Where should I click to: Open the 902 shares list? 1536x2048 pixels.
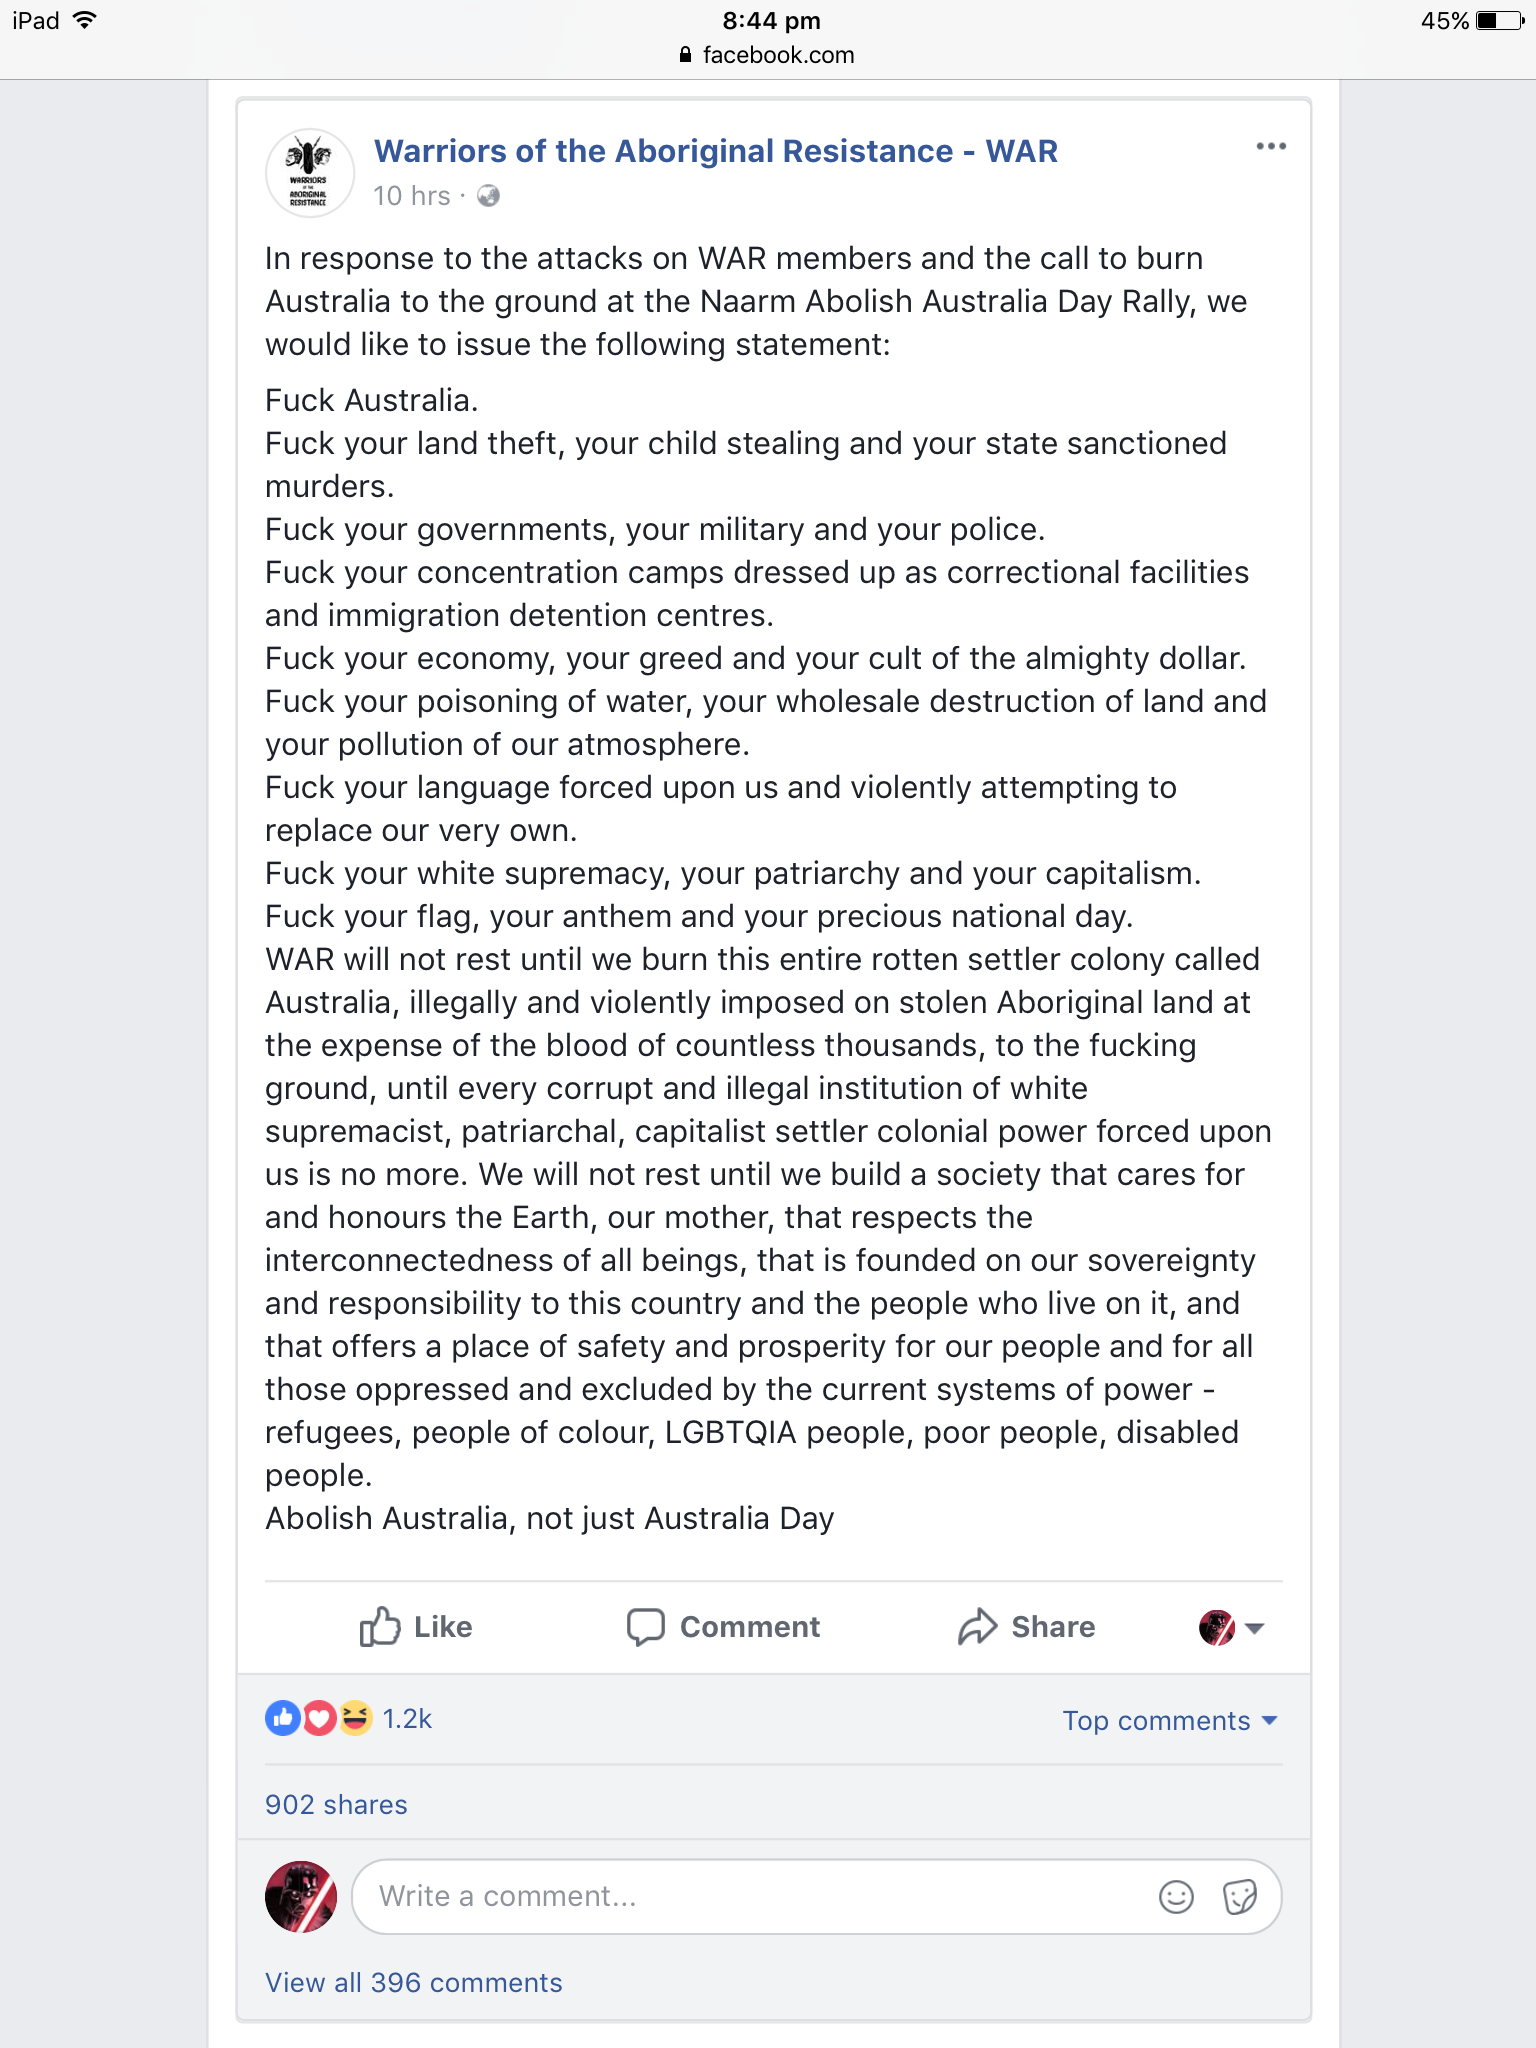(336, 1804)
